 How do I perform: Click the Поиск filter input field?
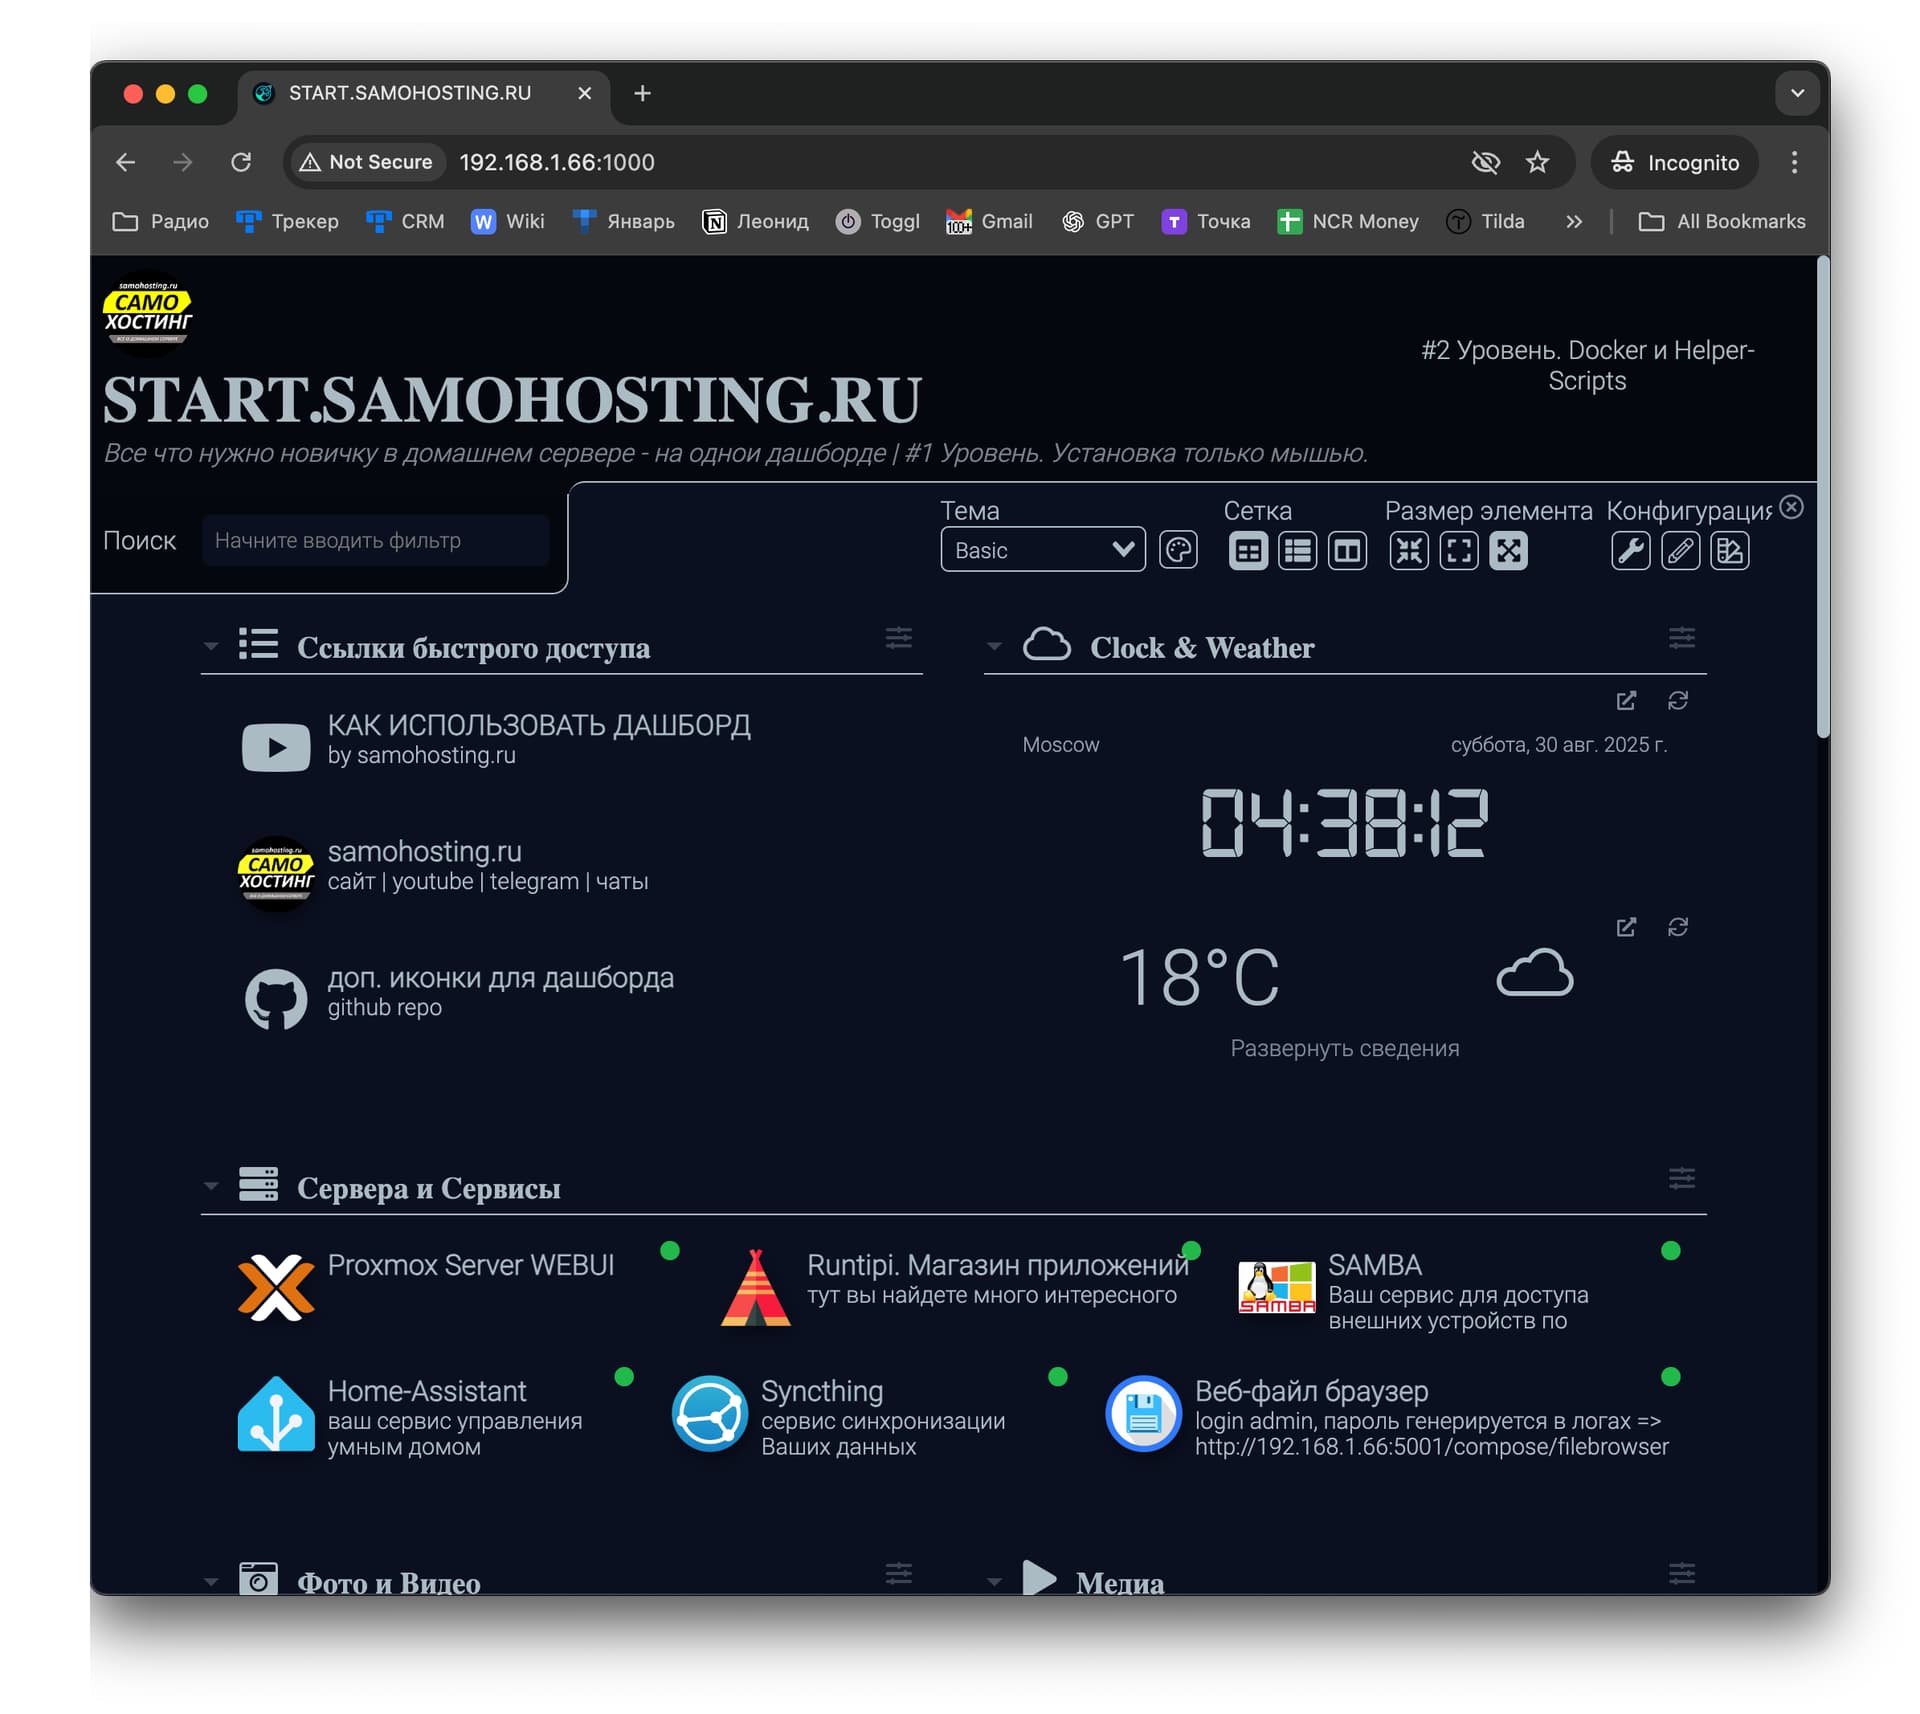click(375, 540)
